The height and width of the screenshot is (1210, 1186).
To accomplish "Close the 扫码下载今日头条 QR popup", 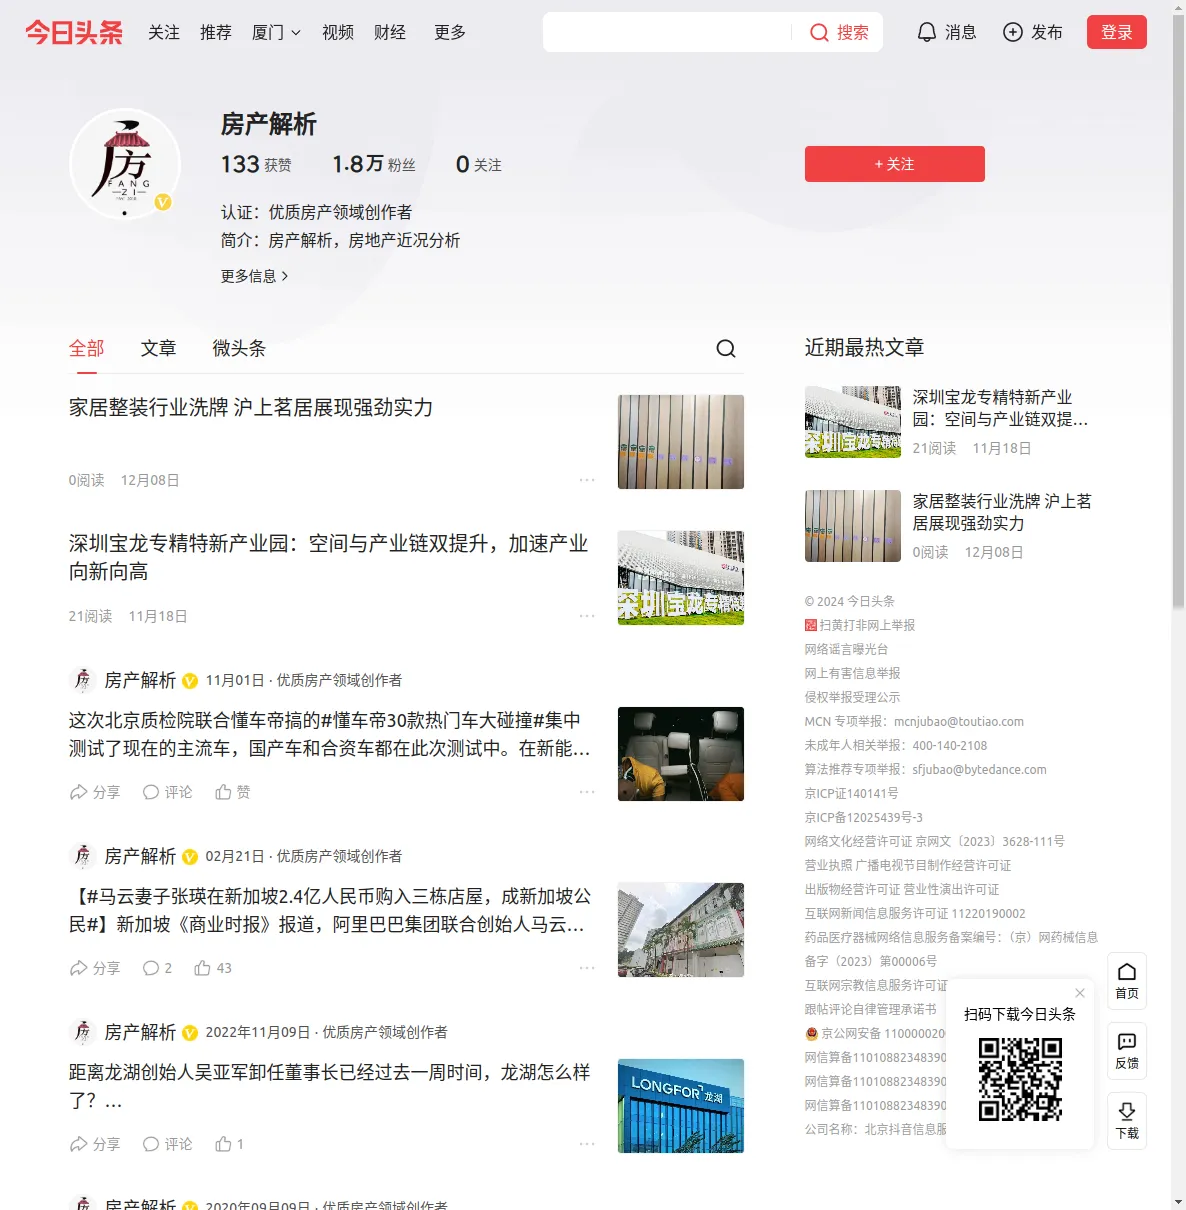I will click(x=1080, y=993).
